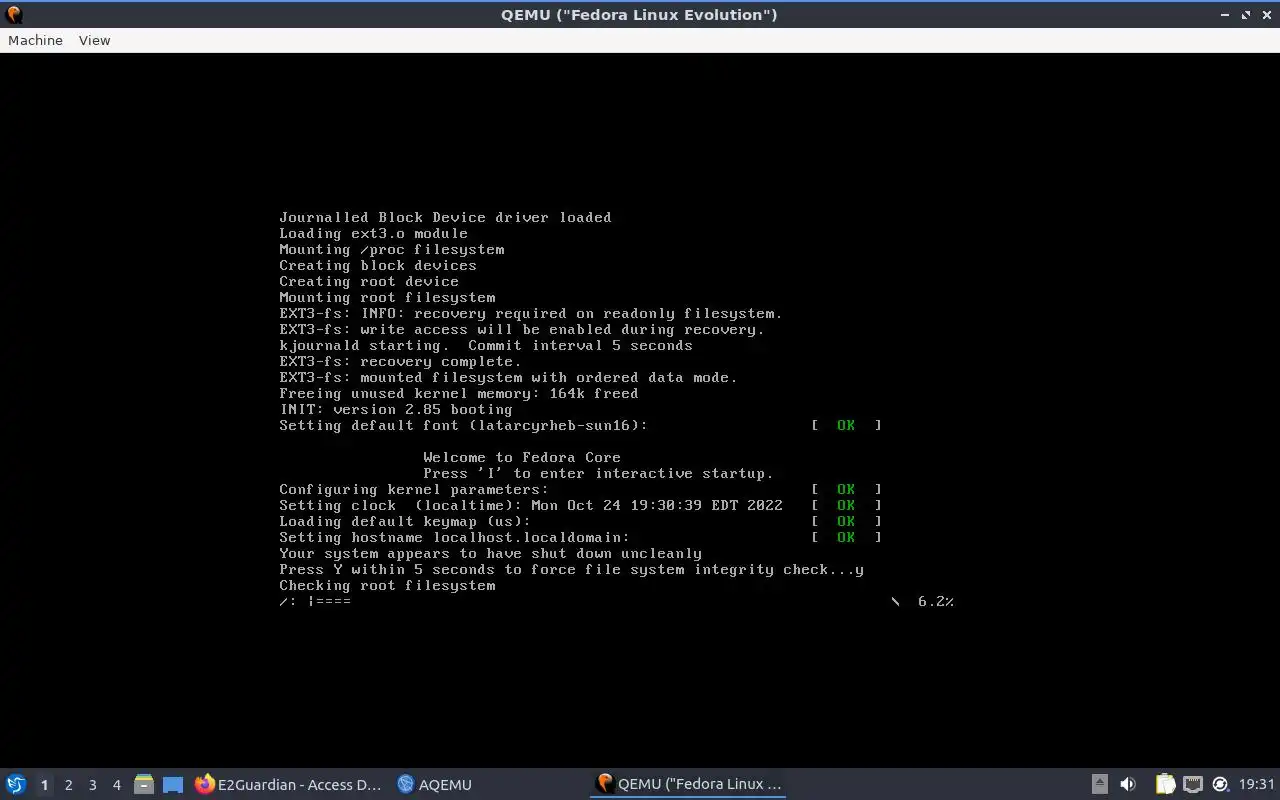Screen dimensions: 1280x800
Task: Click OK beside 'Configuring kernel parameters'
Action: 846,489
